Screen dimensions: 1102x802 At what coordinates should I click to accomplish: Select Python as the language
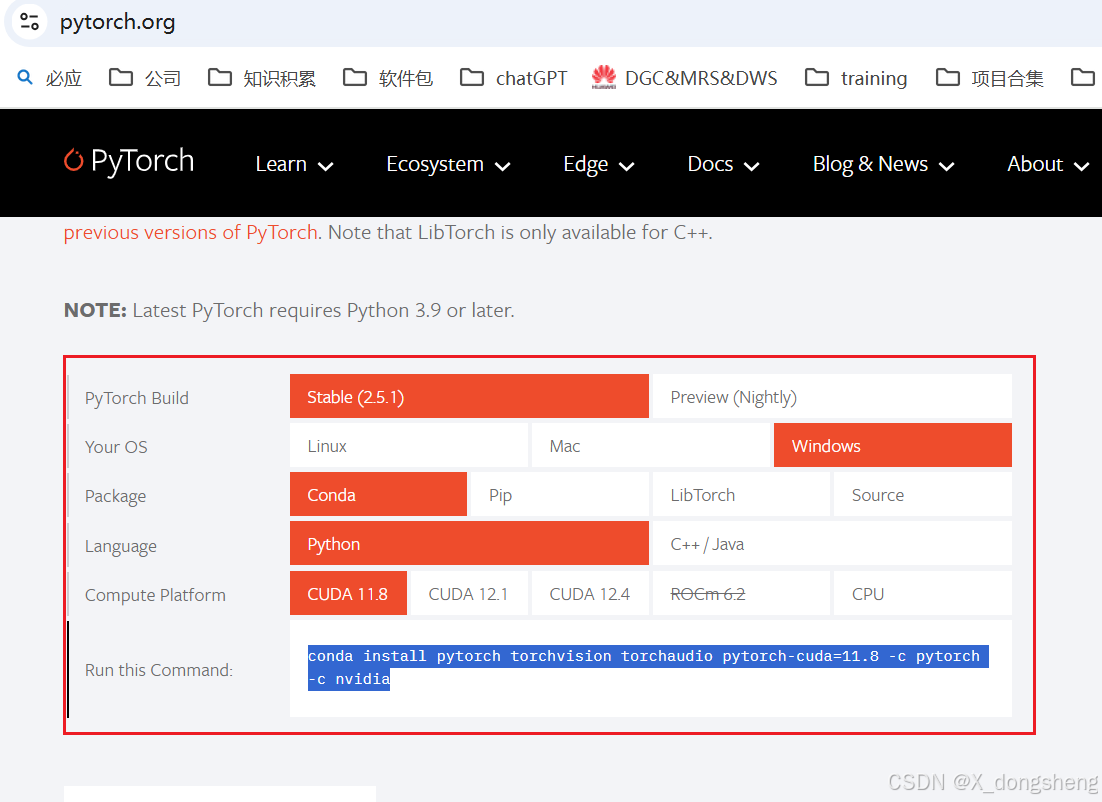click(x=469, y=544)
